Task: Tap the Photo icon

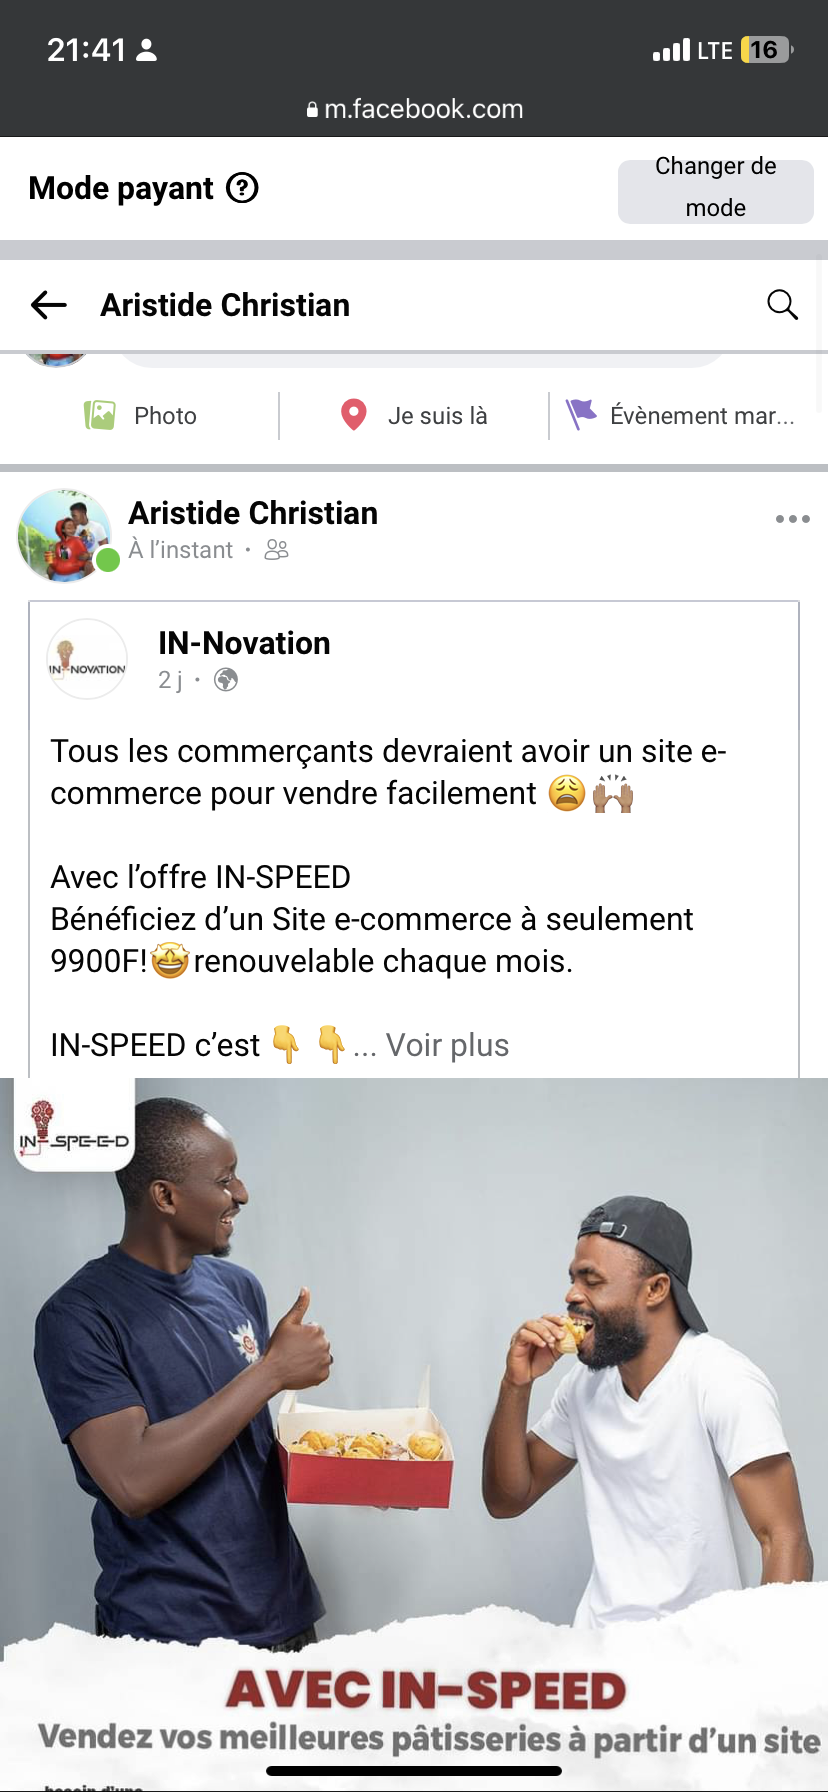Action: [x=100, y=415]
